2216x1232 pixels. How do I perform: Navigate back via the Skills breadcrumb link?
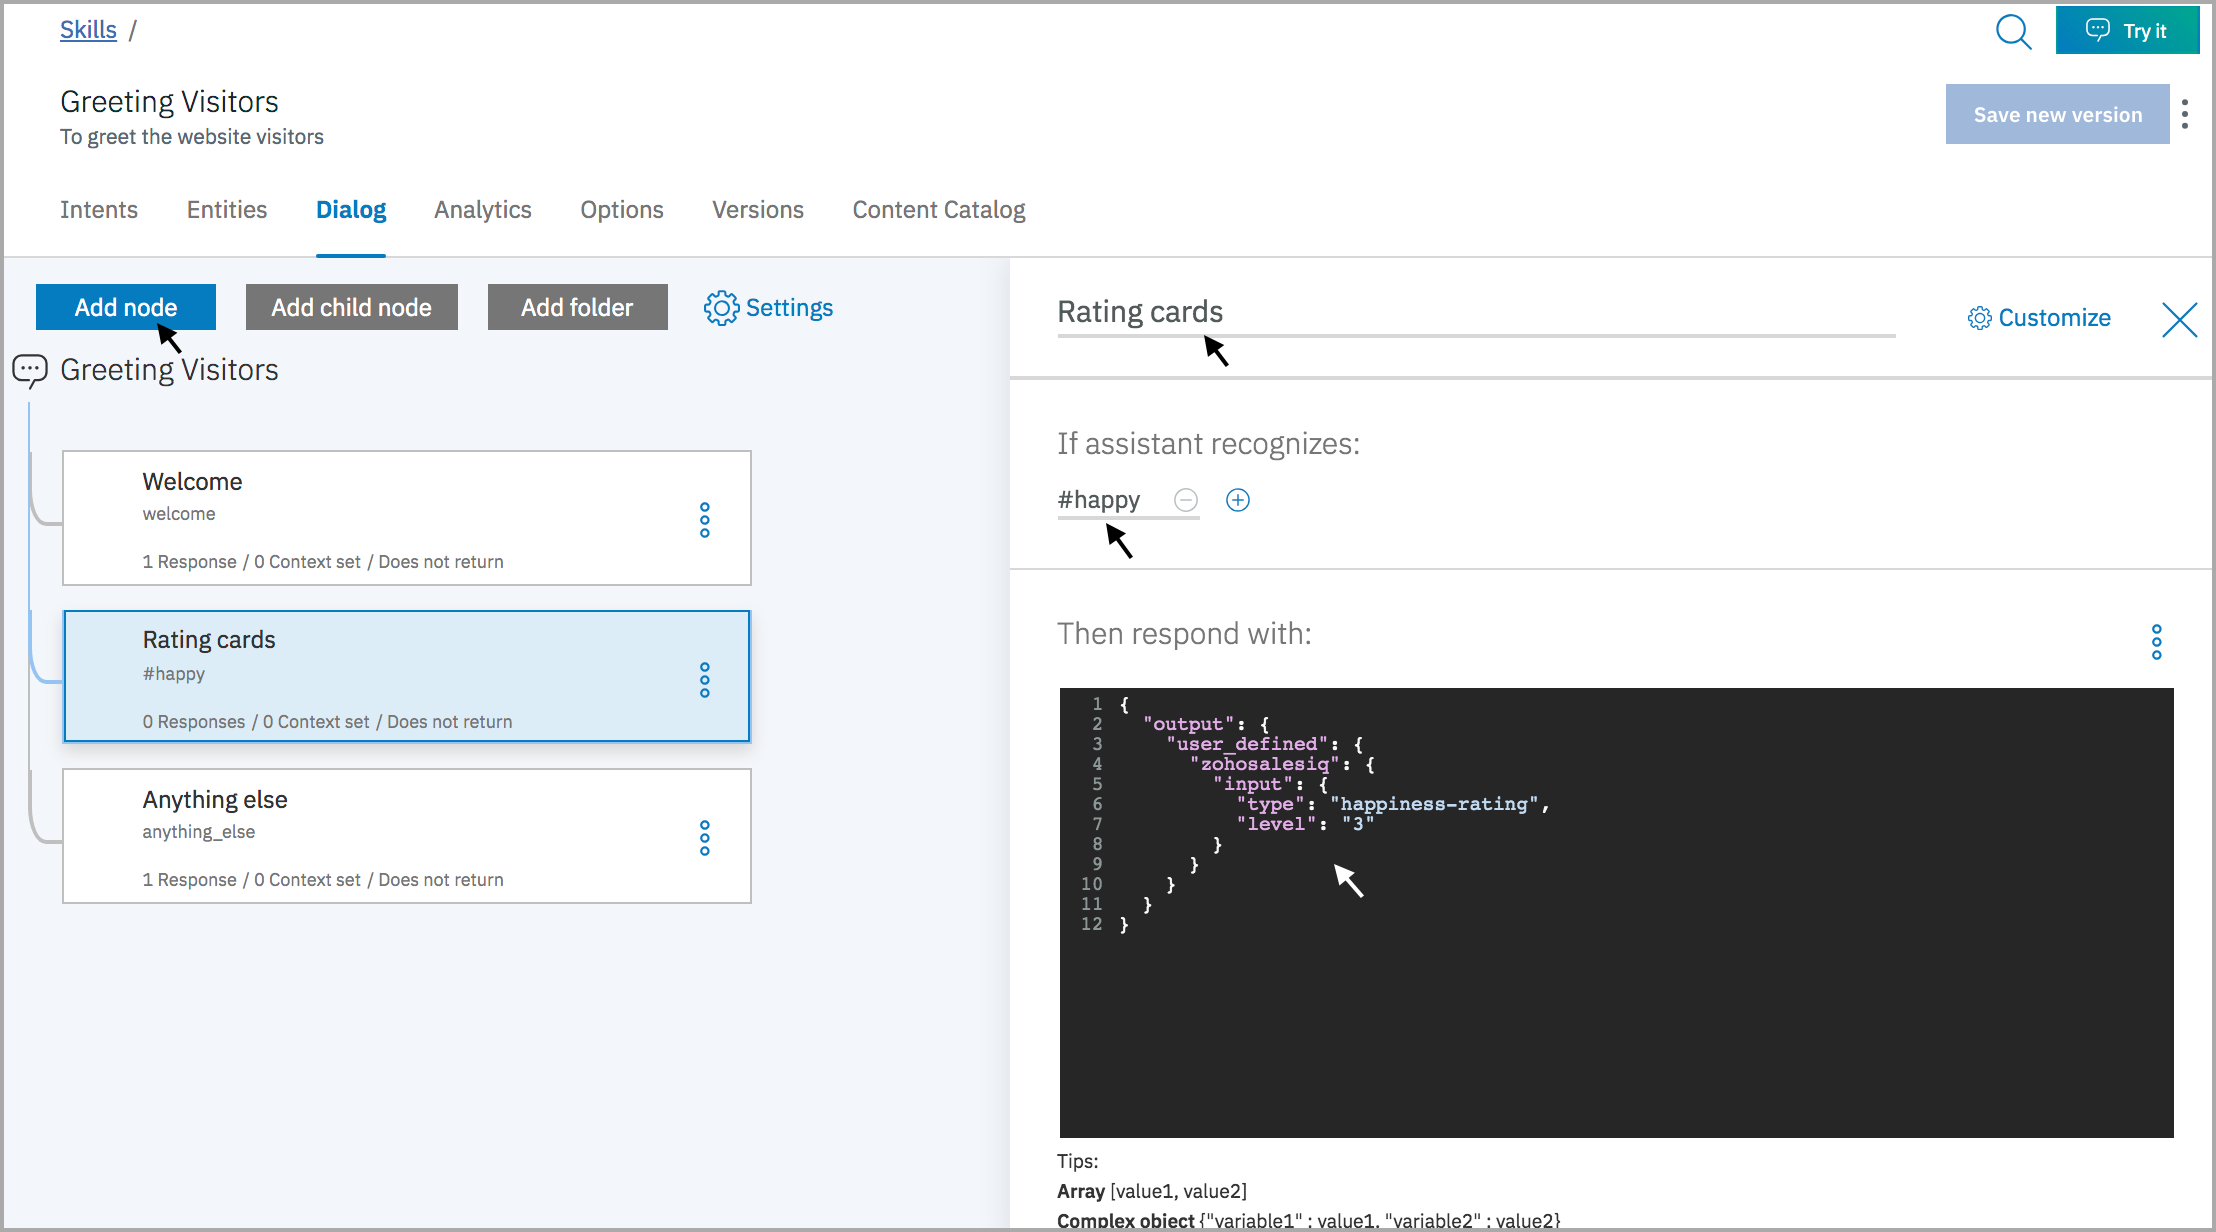88,29
